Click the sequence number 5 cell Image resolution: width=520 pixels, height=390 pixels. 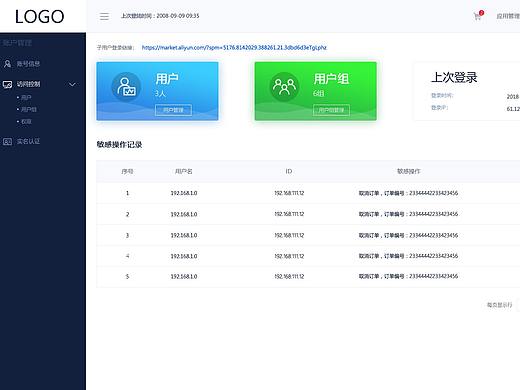127,276
